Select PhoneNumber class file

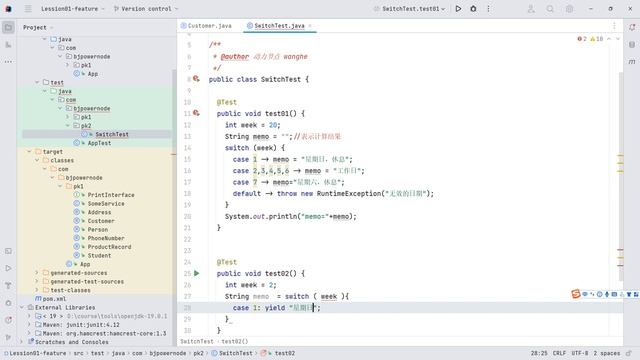(x=106, y=238)
